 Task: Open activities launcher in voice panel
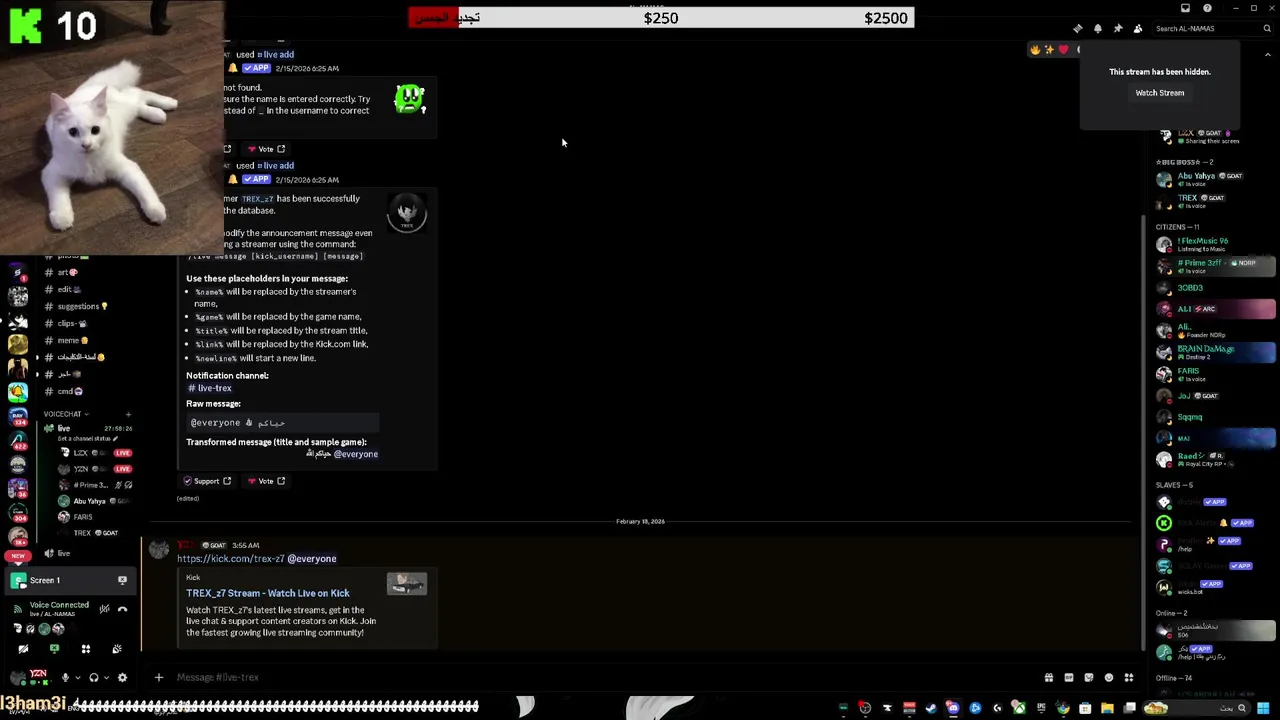click(x=86, y=649)
